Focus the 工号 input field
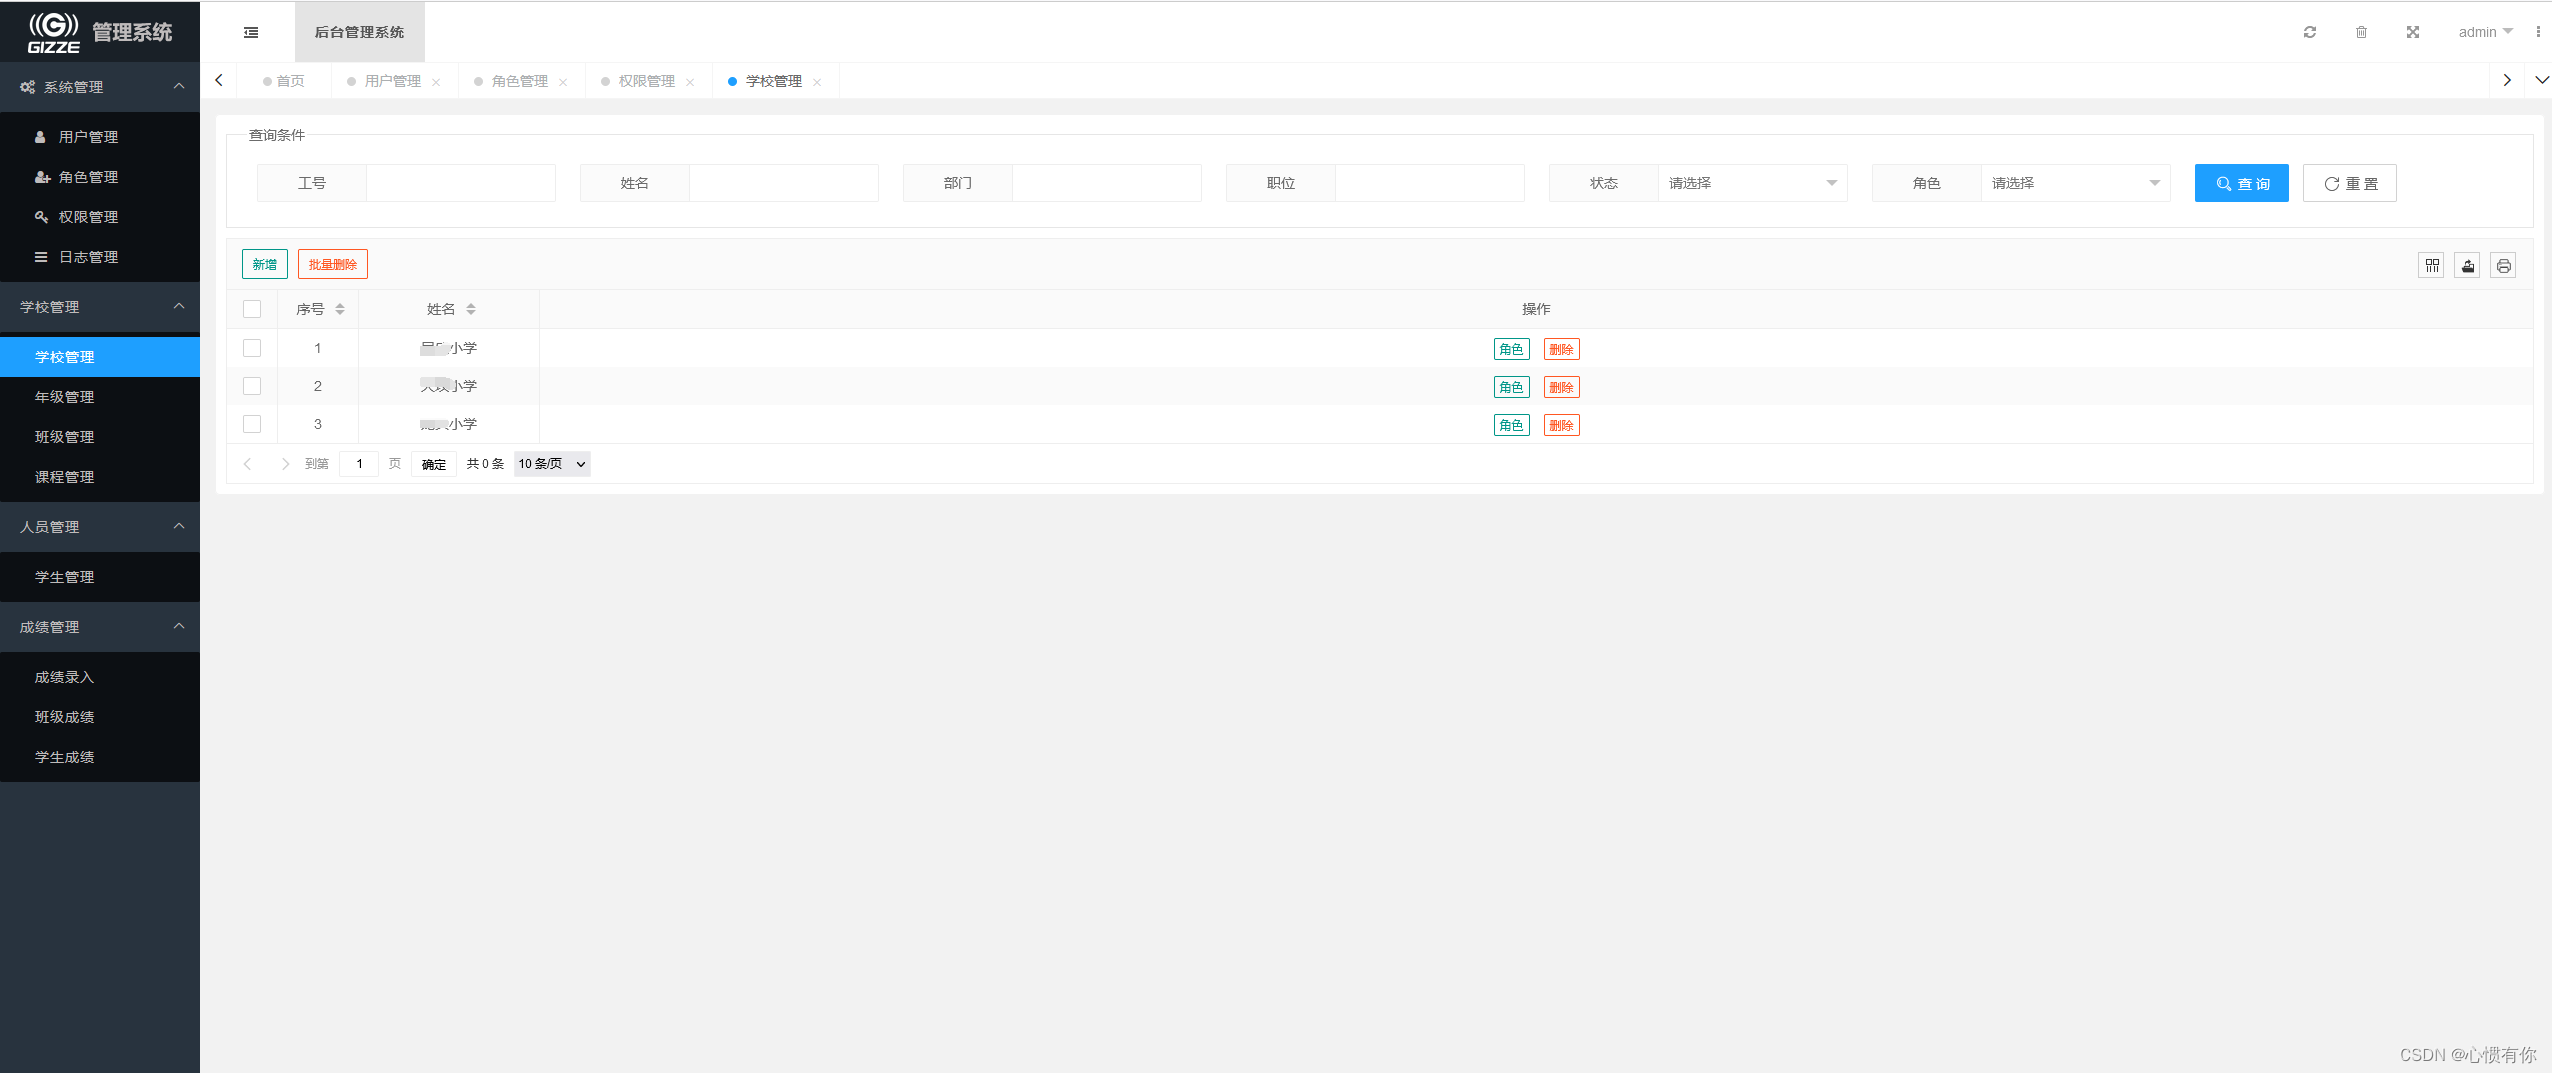 [x=460, y=183]
